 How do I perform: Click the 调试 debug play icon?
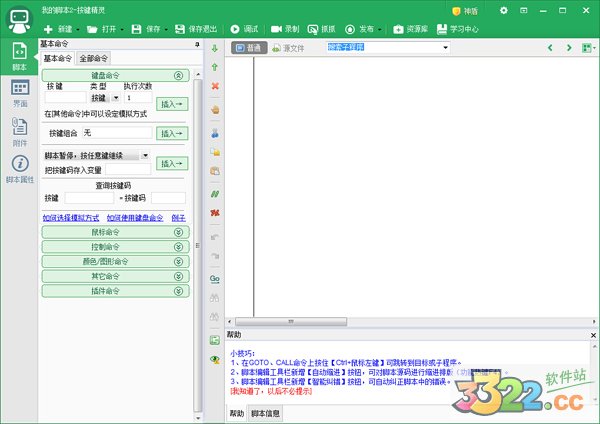(235, 30)
